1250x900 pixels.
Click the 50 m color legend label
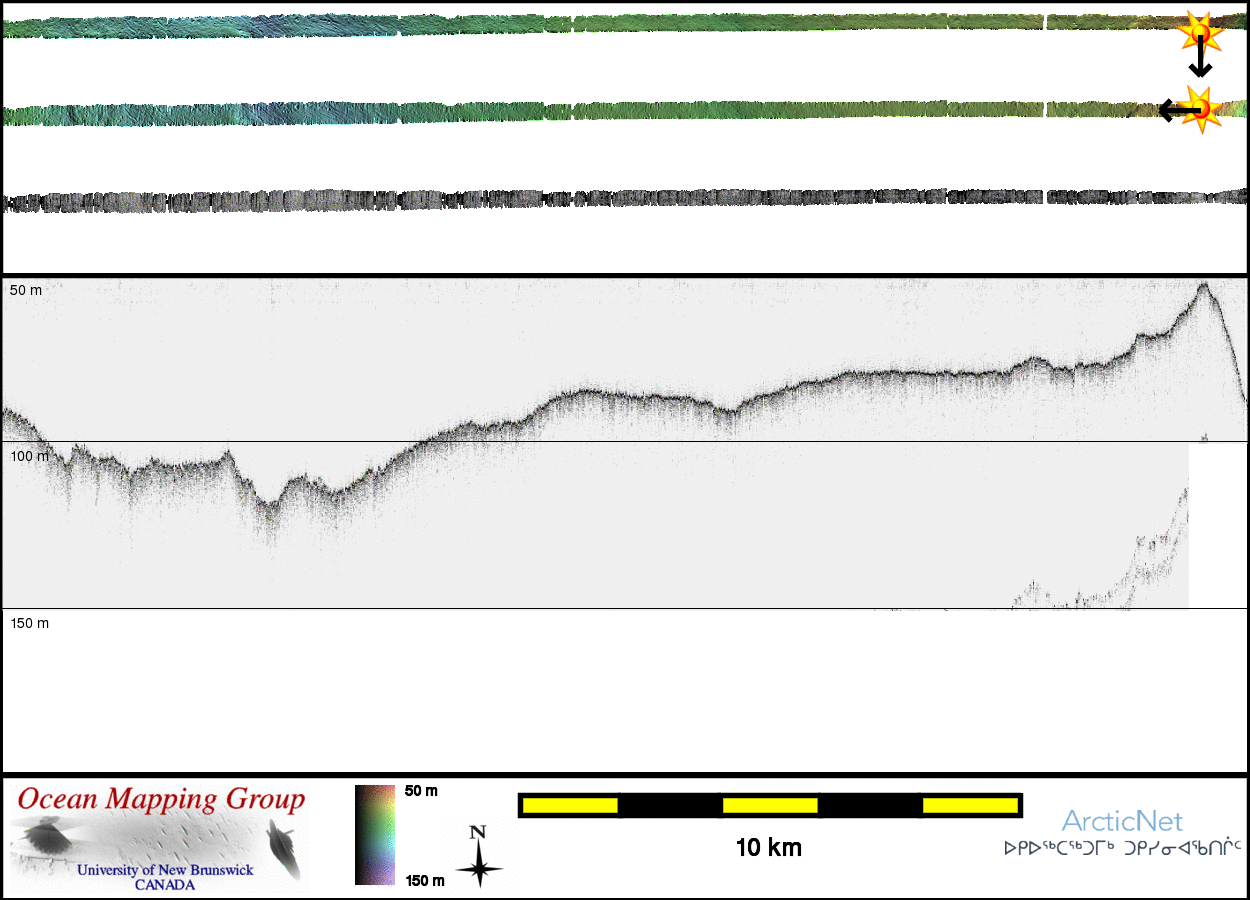click(x=421, y=791)
